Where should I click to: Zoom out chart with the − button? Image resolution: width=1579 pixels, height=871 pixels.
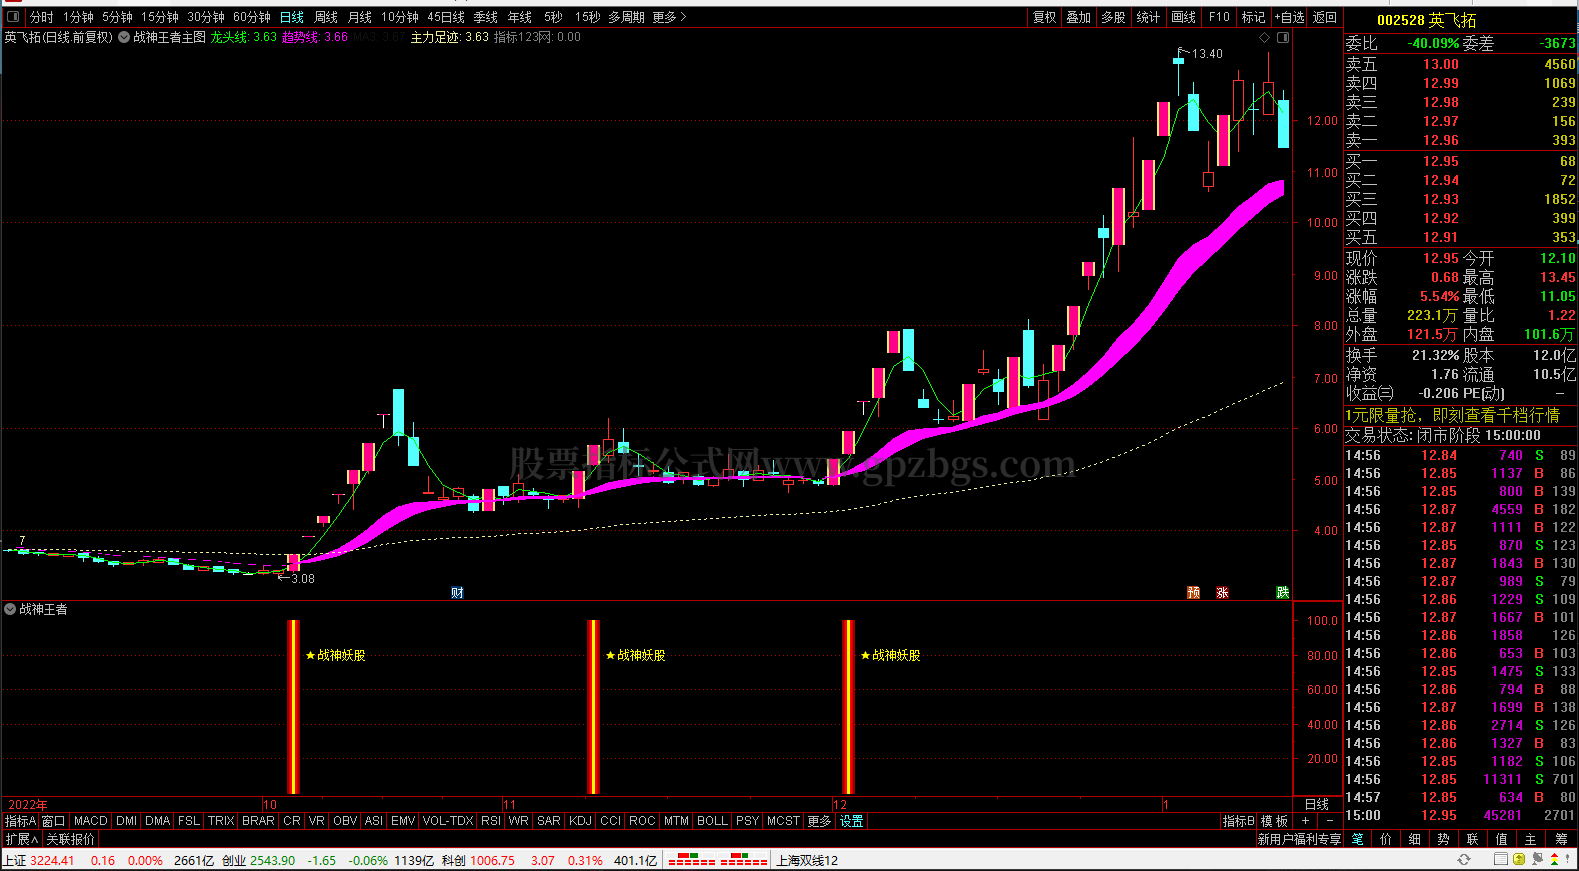1330,821
